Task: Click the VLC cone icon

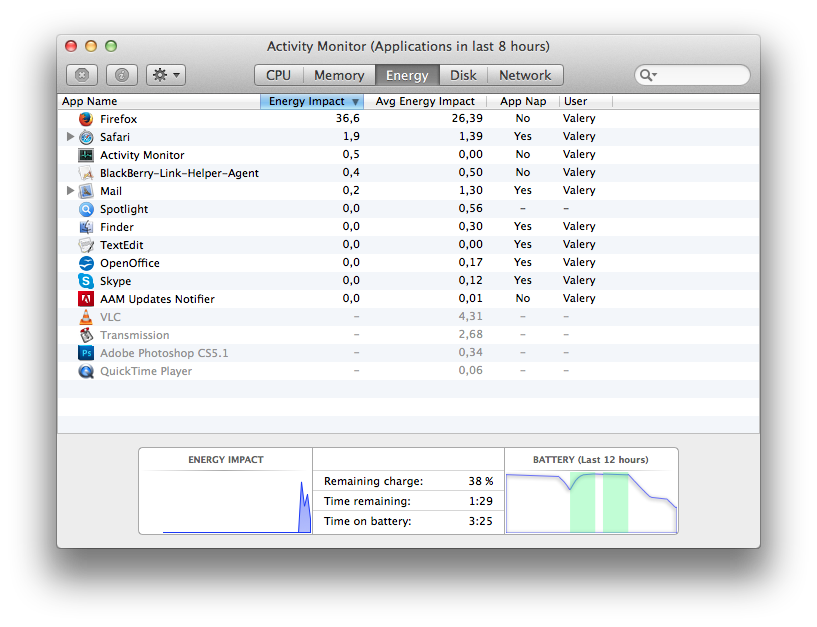Action: point(86,316)
